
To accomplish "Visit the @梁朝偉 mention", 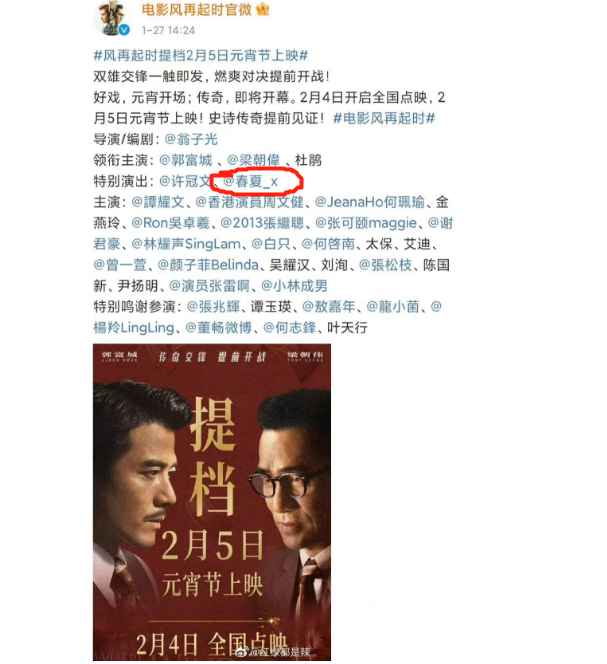I will coord(253,160).
